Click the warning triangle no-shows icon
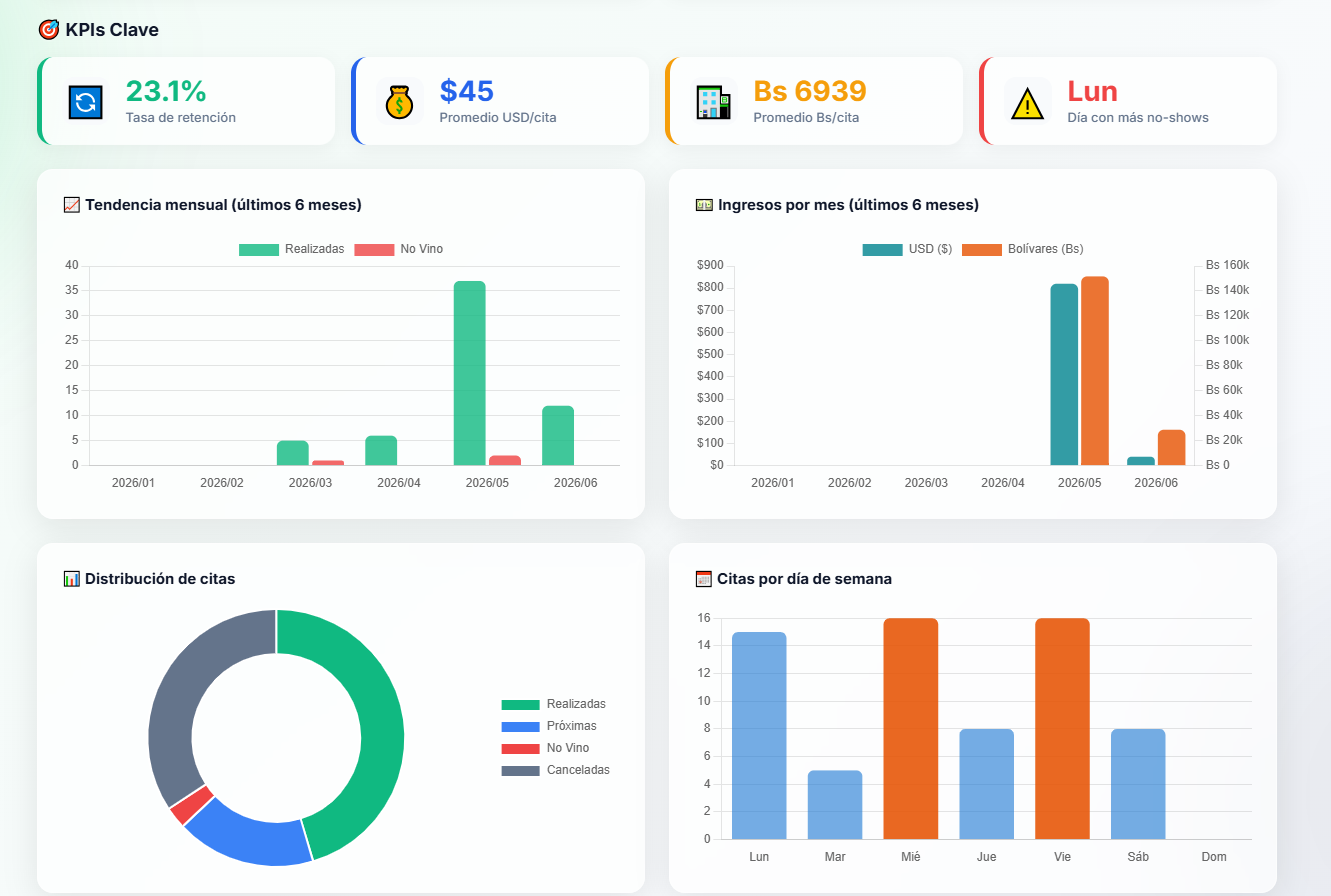The width and height of the screenshot is (1331, 896). pyautogui.click(x=1027, y=102)
